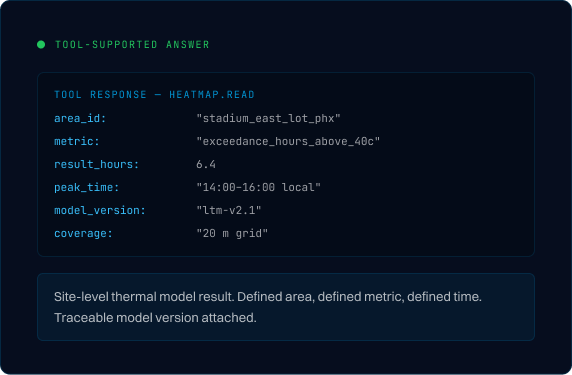
Task: Click the Traceable model version attached text
Action: [x=155, y=318]
